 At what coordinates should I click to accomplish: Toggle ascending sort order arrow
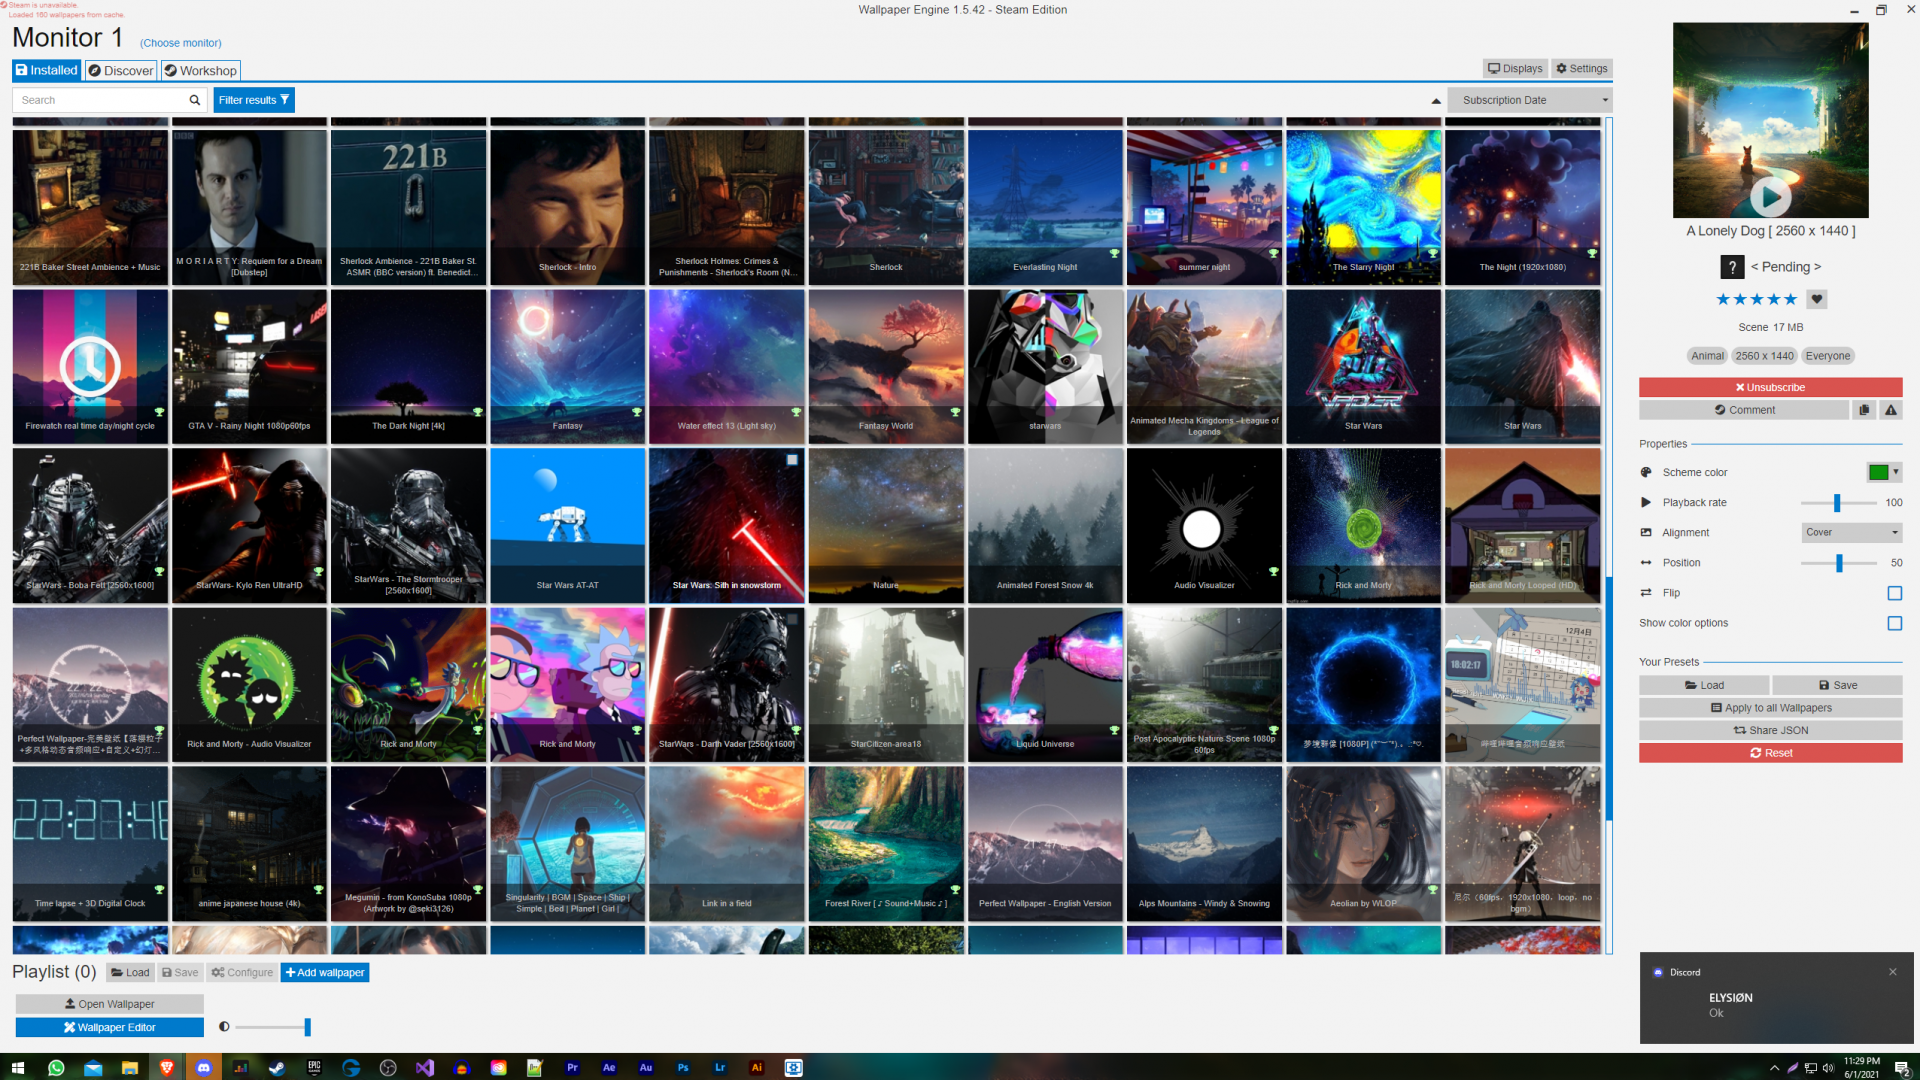coord(1436,101)
